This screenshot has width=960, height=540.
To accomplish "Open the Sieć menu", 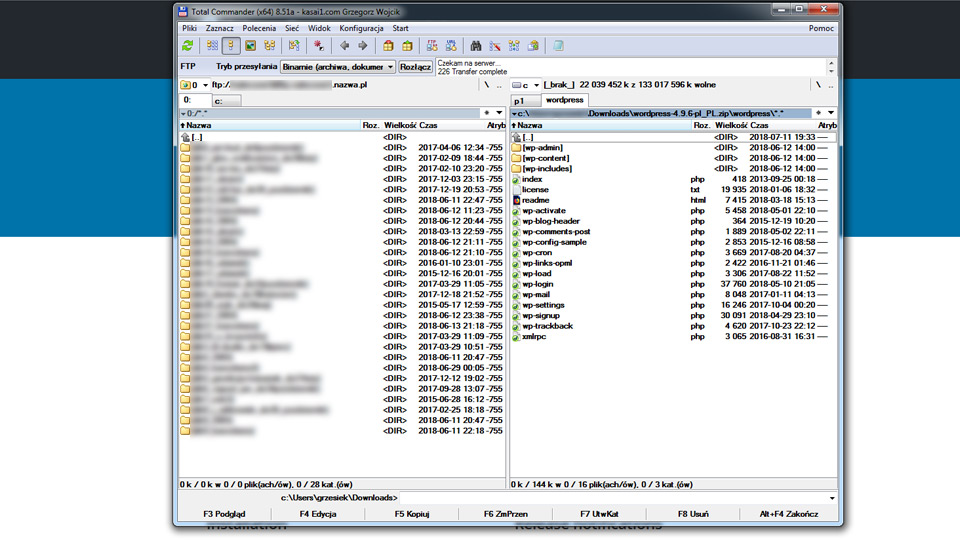I will point(292,28).
